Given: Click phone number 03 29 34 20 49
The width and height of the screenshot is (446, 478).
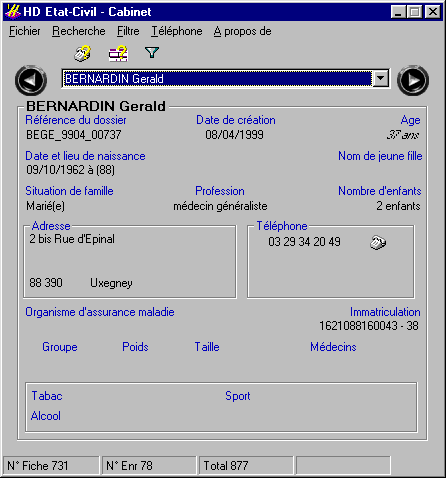Looking at the screenshot, I should pyautogui.click(x=304, y=242).
